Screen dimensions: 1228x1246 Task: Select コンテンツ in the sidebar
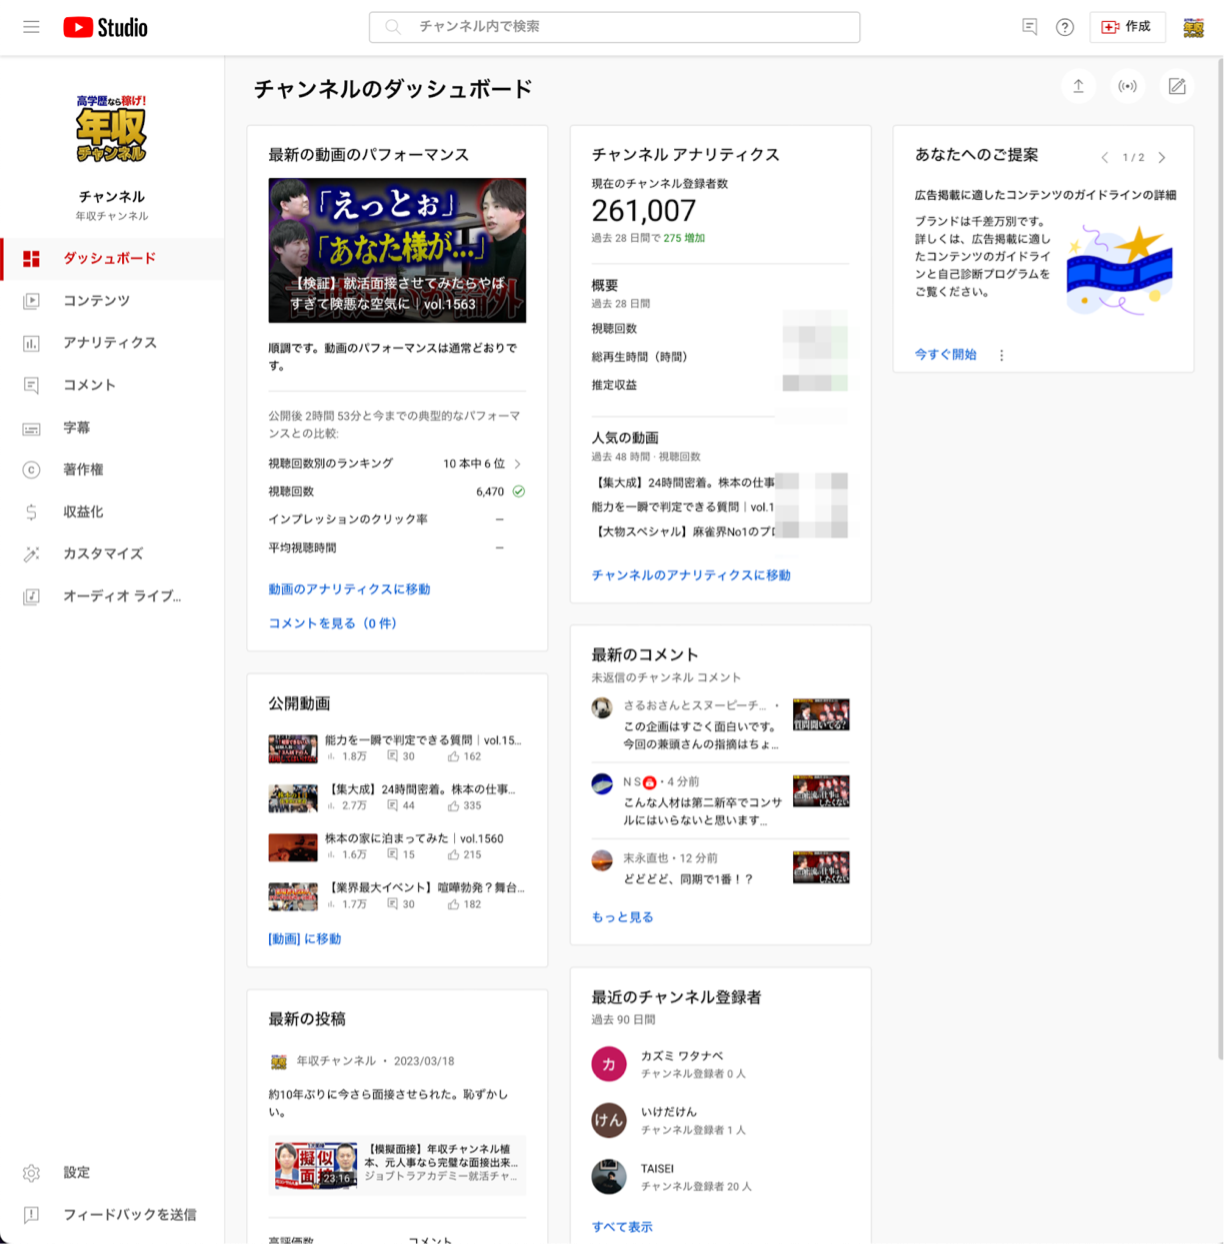(x=96, y=301)
